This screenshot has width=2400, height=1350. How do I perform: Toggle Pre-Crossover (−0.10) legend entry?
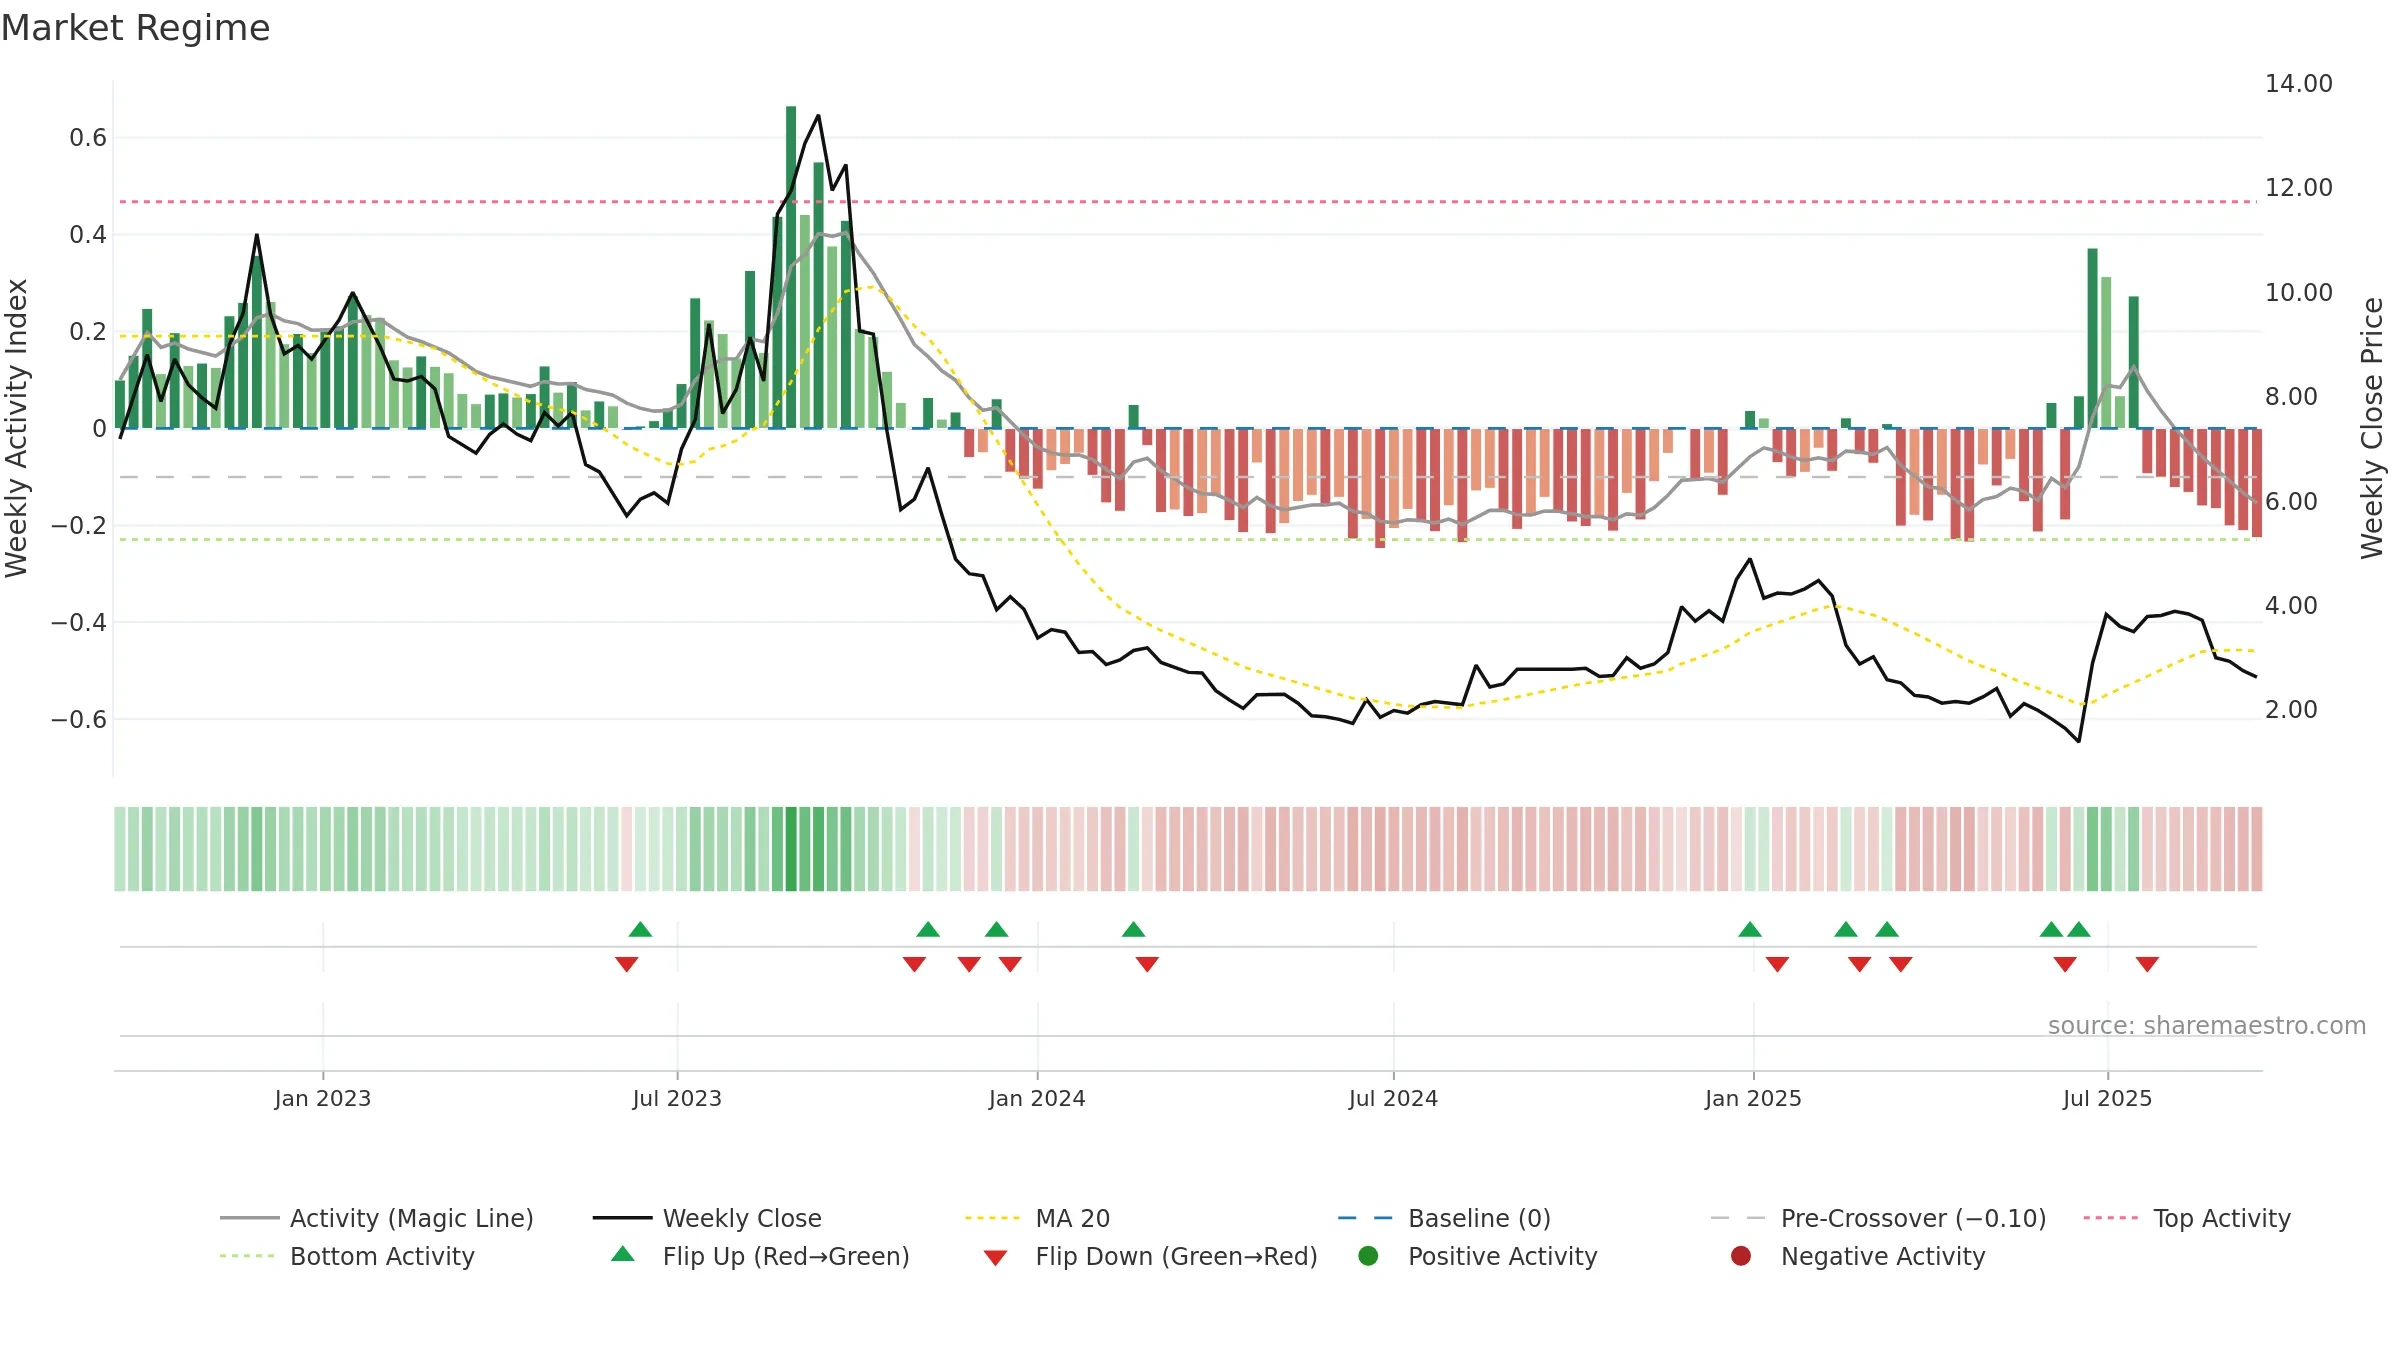point(1878,1218)
